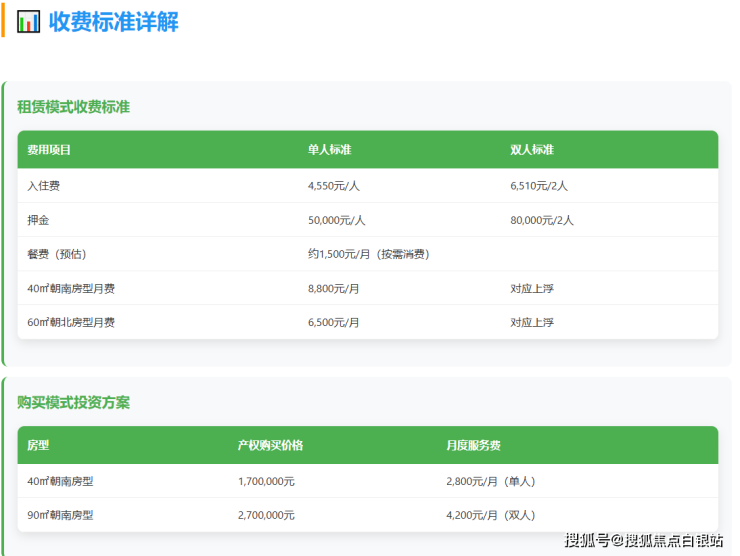This screenshot has width=740, height=556.
Task: Select the 1,700,000元 purchase price cell
Action: [266, 481]
